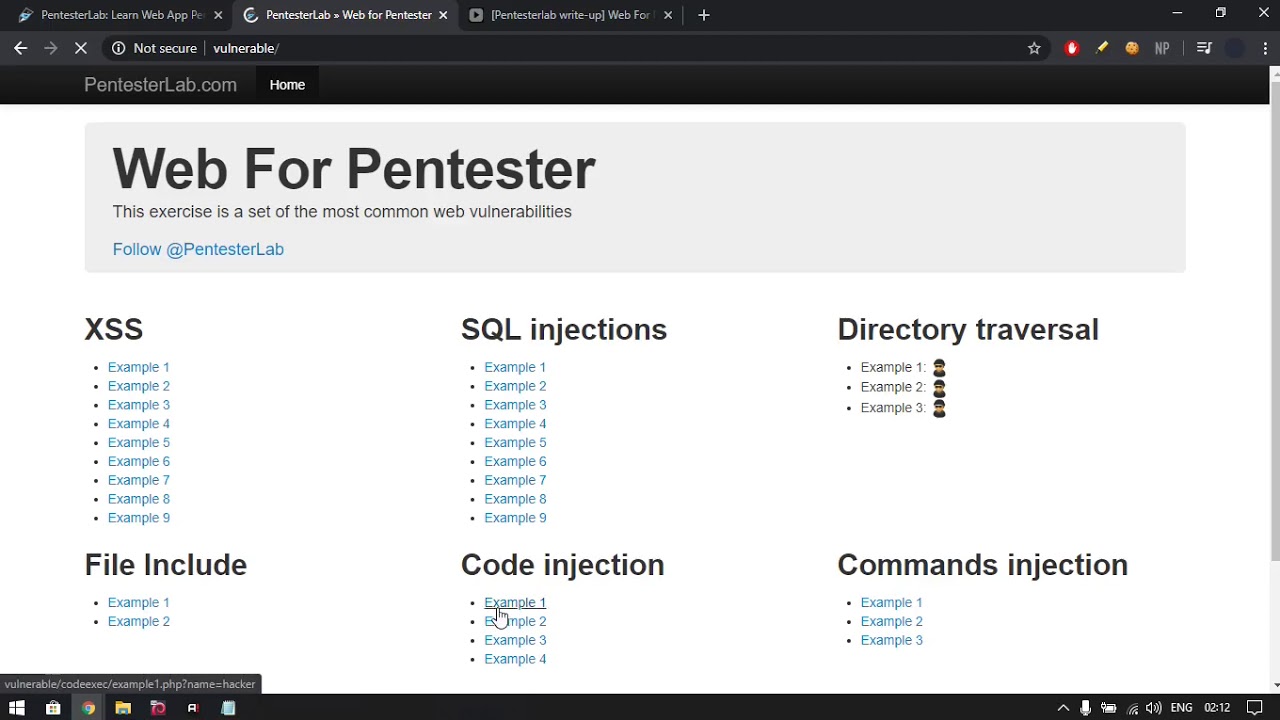This screenshot has width=1280, height=720.
Task: Click Directory traversal Example 2 hacker icon
Action: (939, 388)
